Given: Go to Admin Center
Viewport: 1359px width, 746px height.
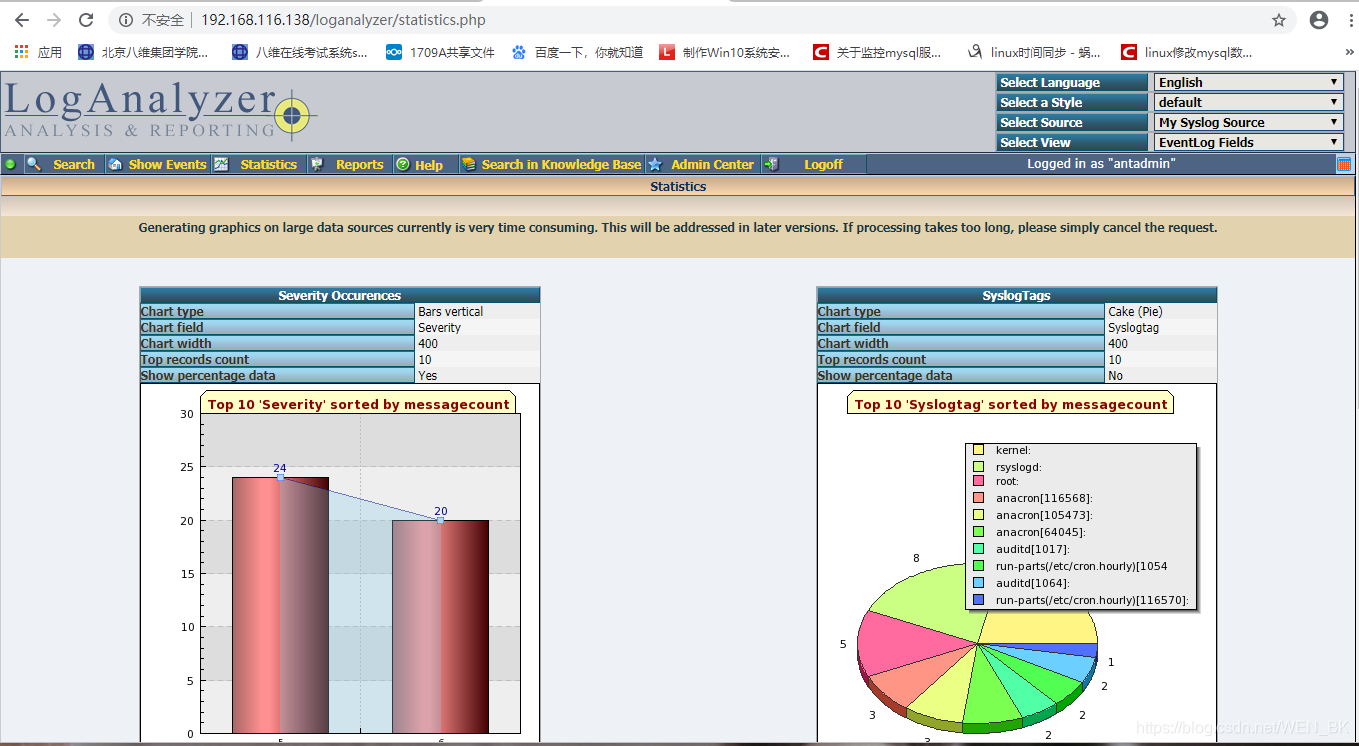Looking at the screenshot, I should tap(712, 164).
